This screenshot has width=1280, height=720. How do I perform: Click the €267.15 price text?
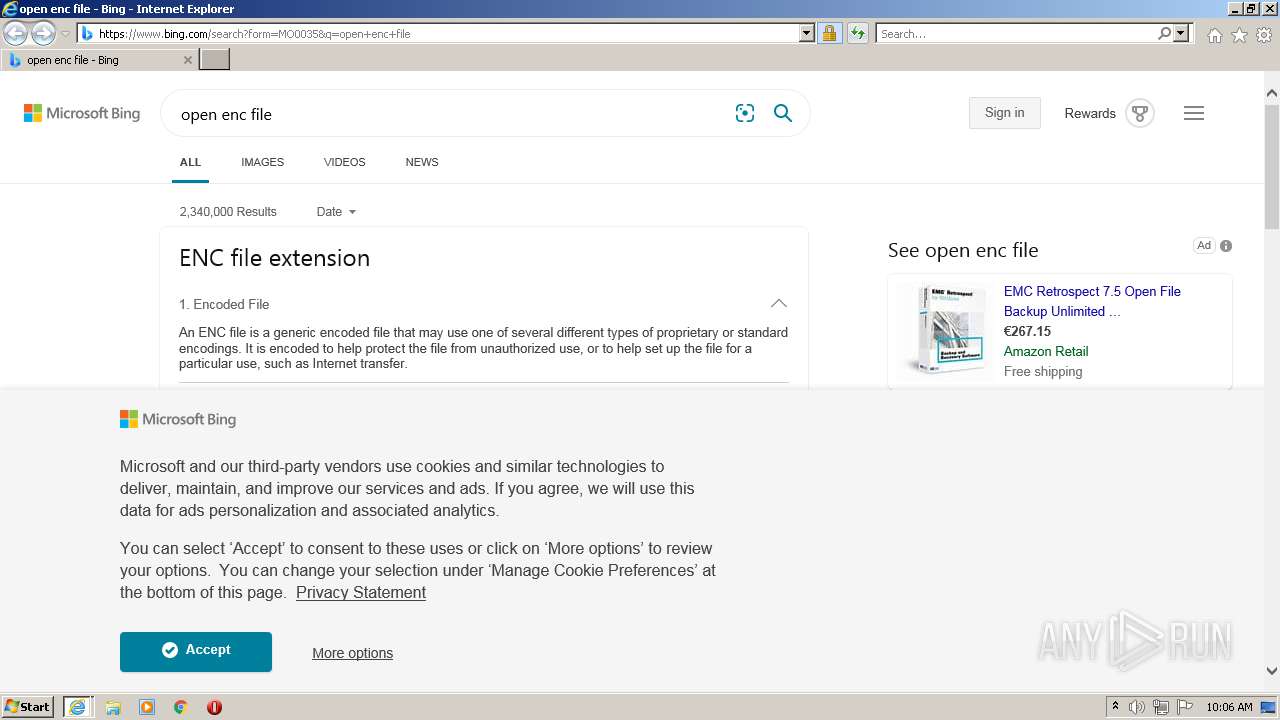point(1027,332)
